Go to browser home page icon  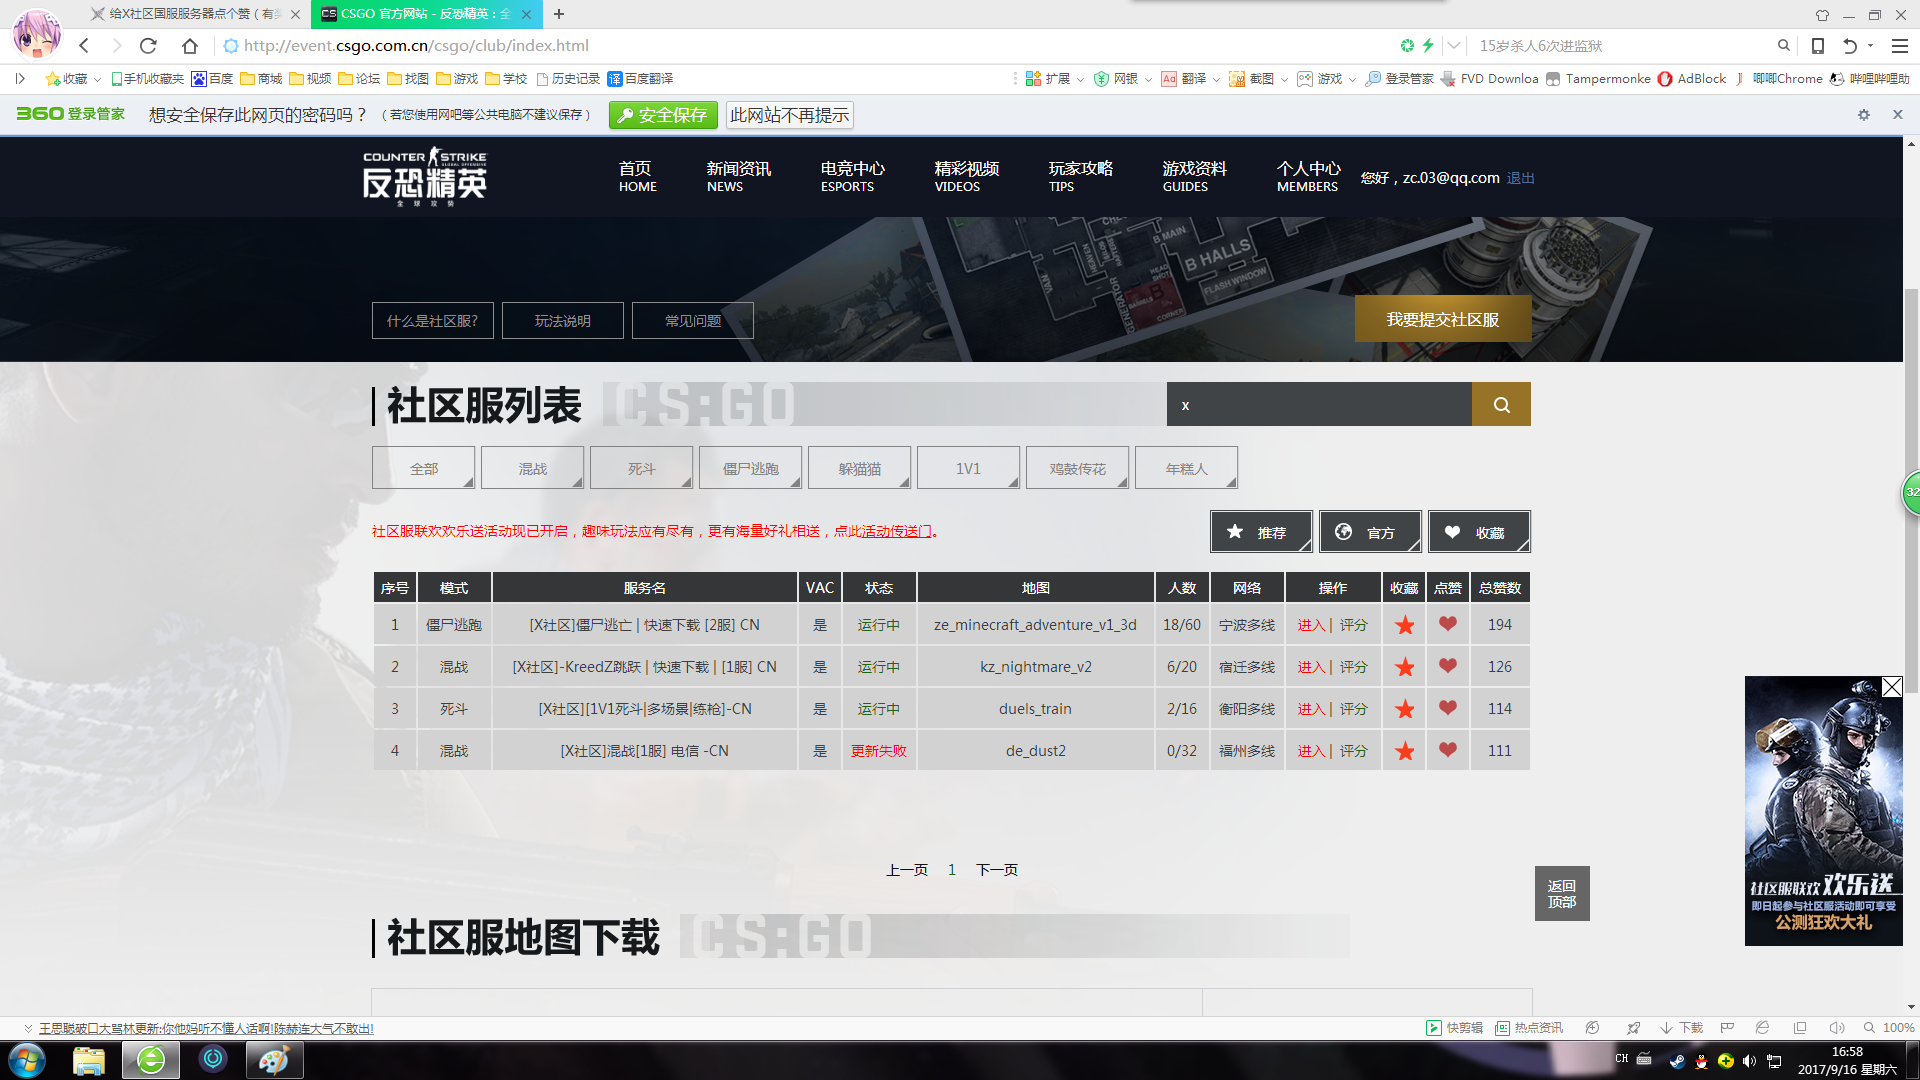pos(189,46)
